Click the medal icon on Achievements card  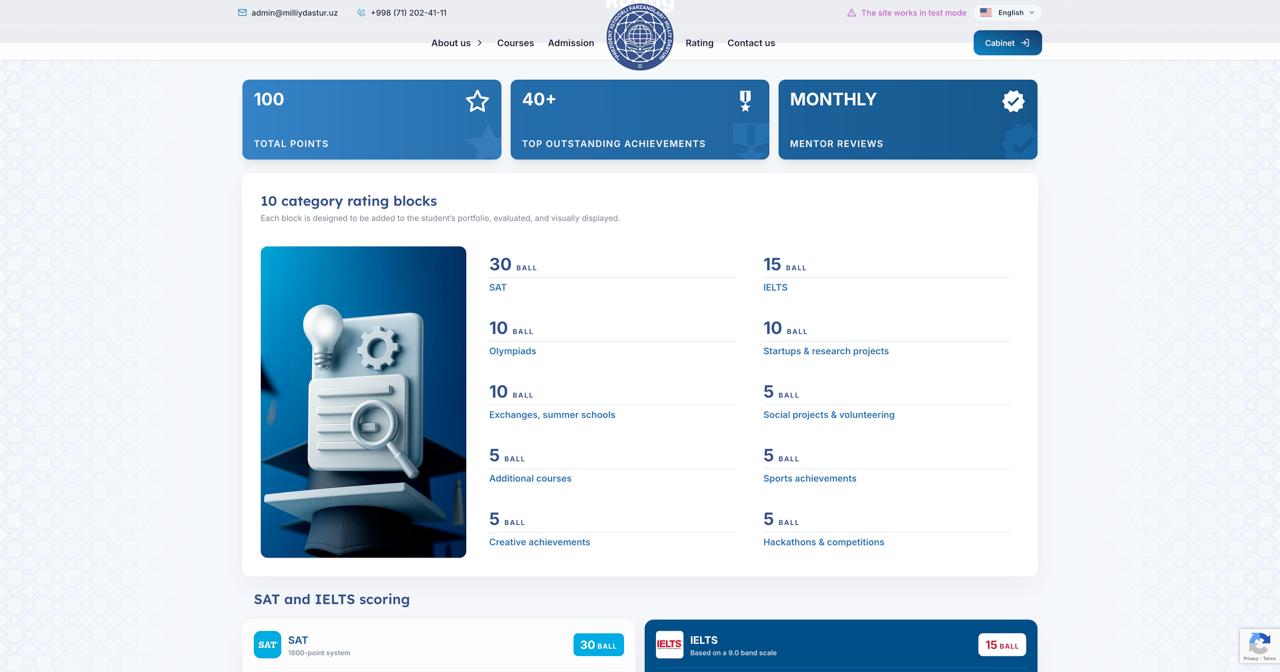coord(745,101)
